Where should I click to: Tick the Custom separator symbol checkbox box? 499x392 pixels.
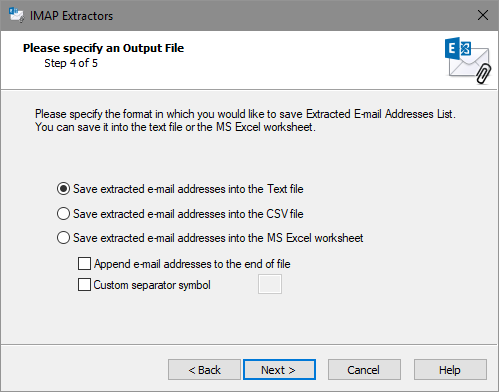(x=84, y=285)
